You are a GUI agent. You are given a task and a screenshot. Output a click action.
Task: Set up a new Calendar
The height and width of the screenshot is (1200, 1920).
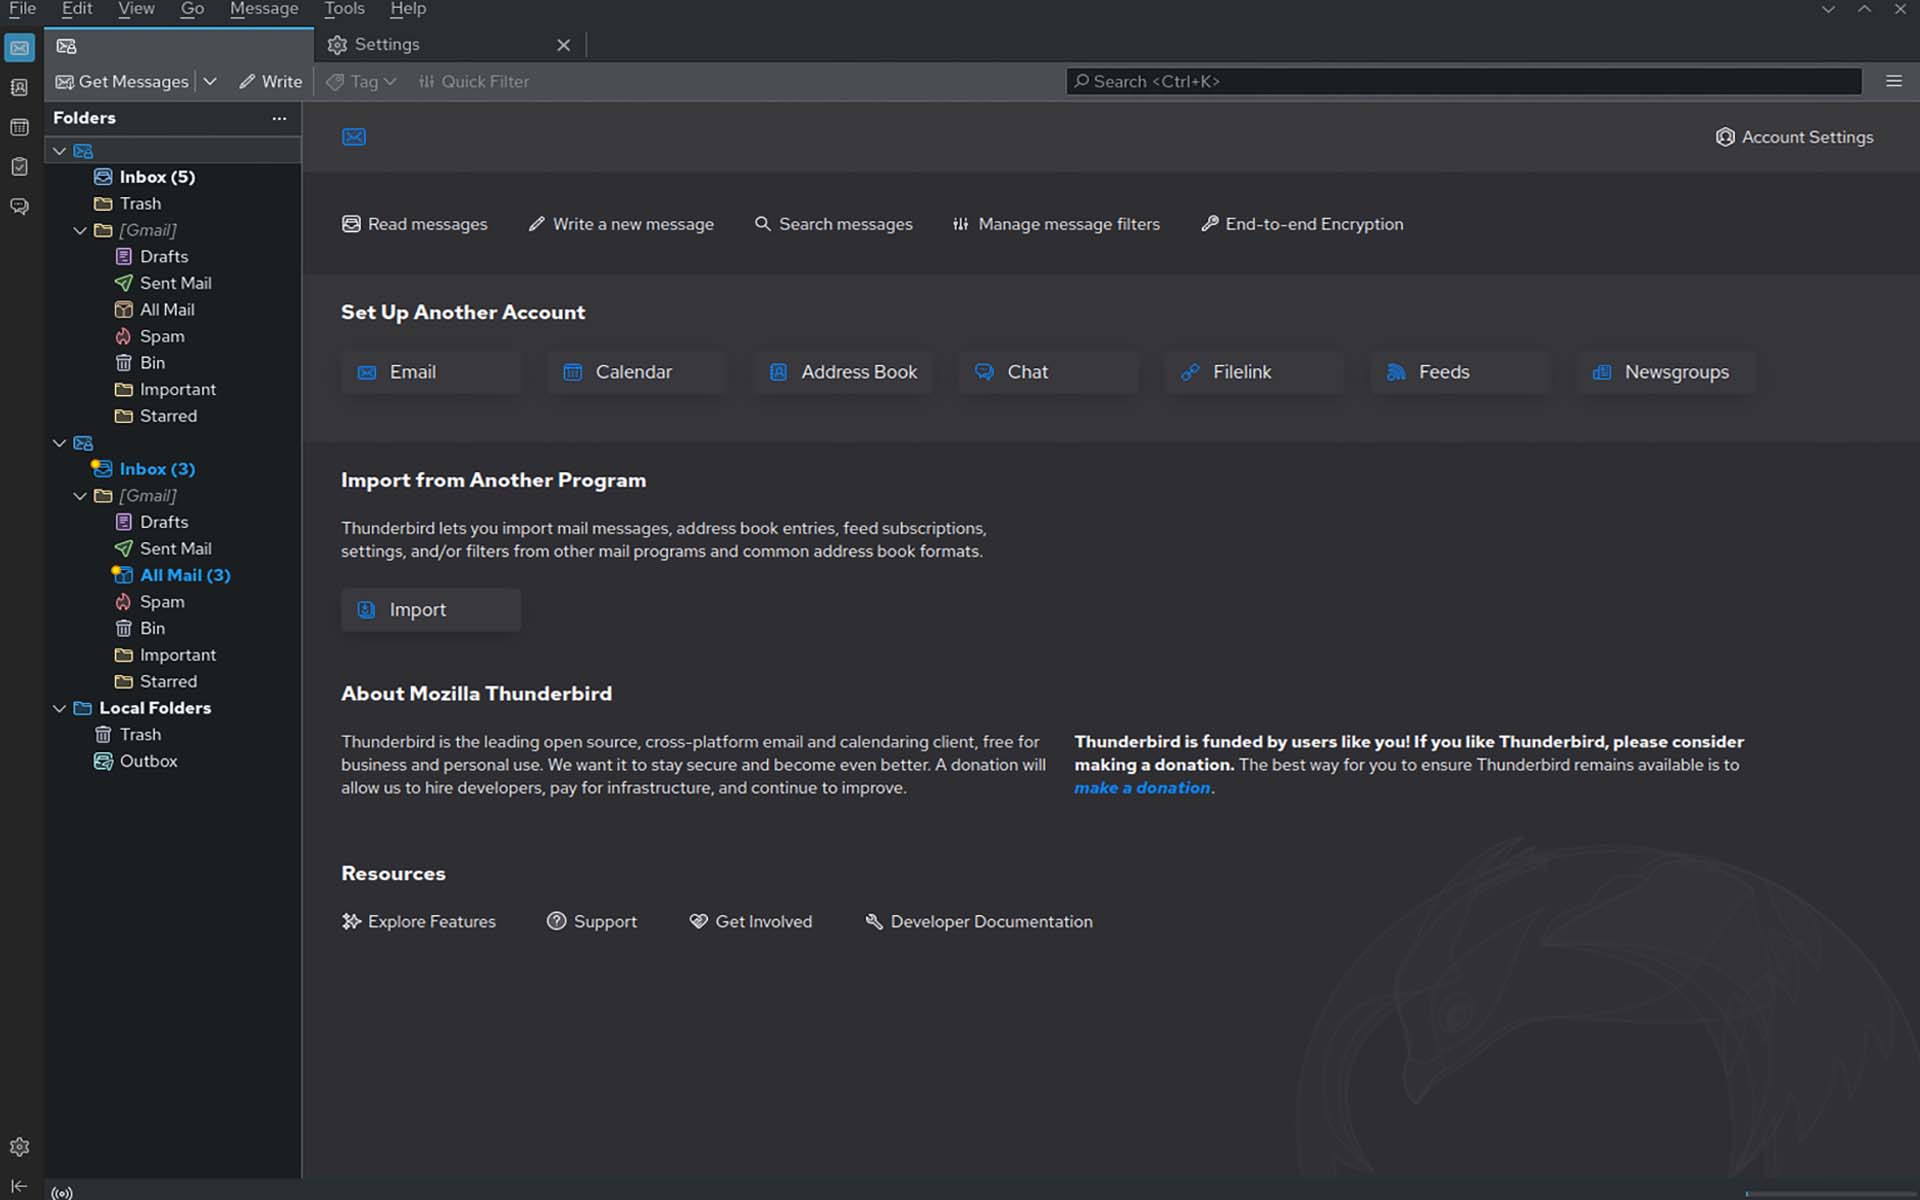[x=637, y=372]
